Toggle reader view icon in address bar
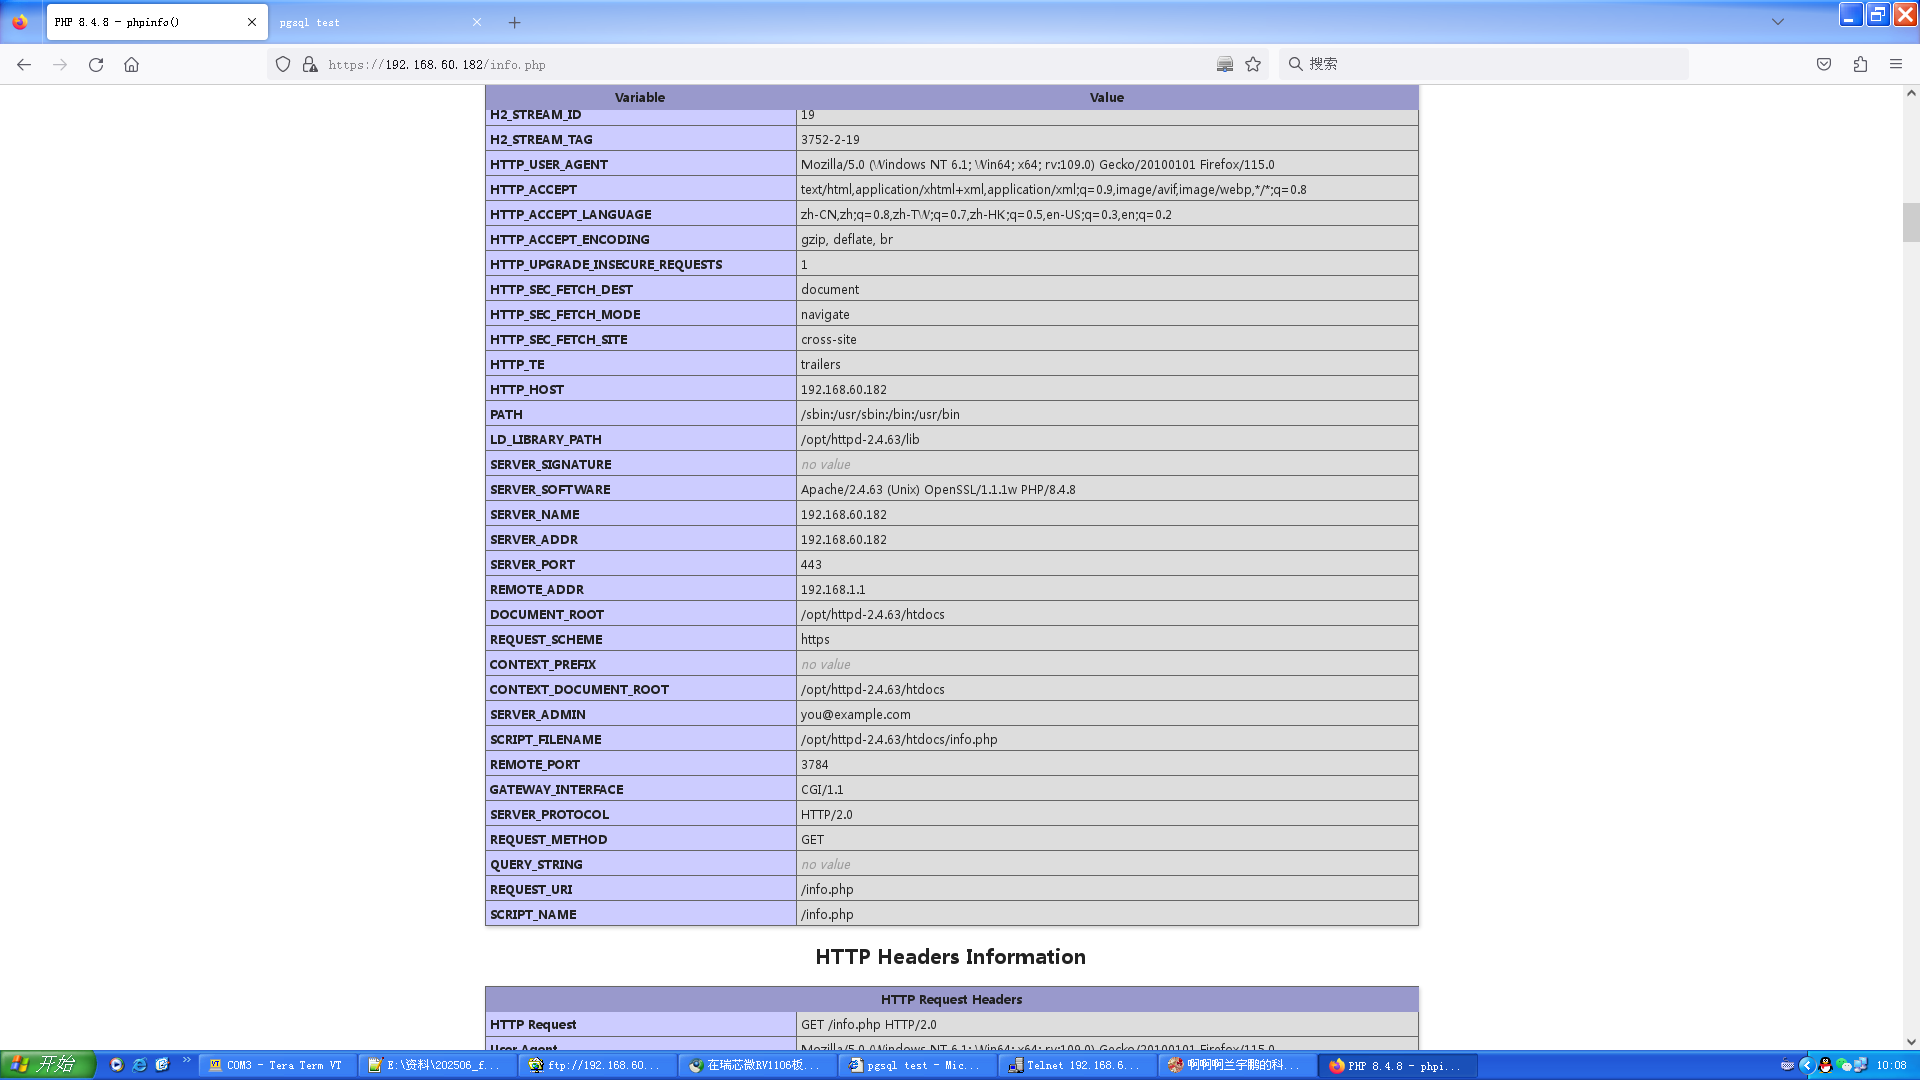Viewport: 1920px width, 1080px height. (x=1225, y=64)
